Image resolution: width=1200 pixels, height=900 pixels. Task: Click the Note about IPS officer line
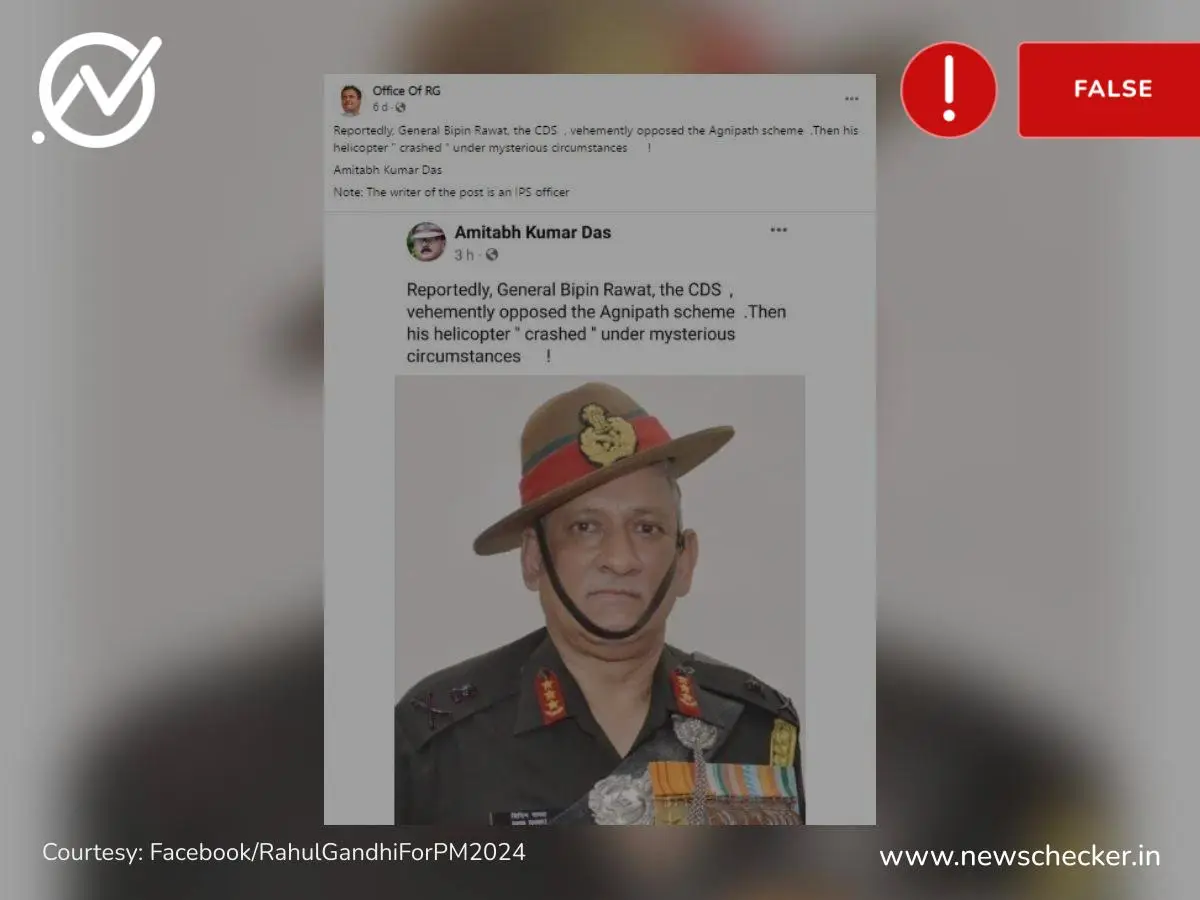[x=451, y=192]
